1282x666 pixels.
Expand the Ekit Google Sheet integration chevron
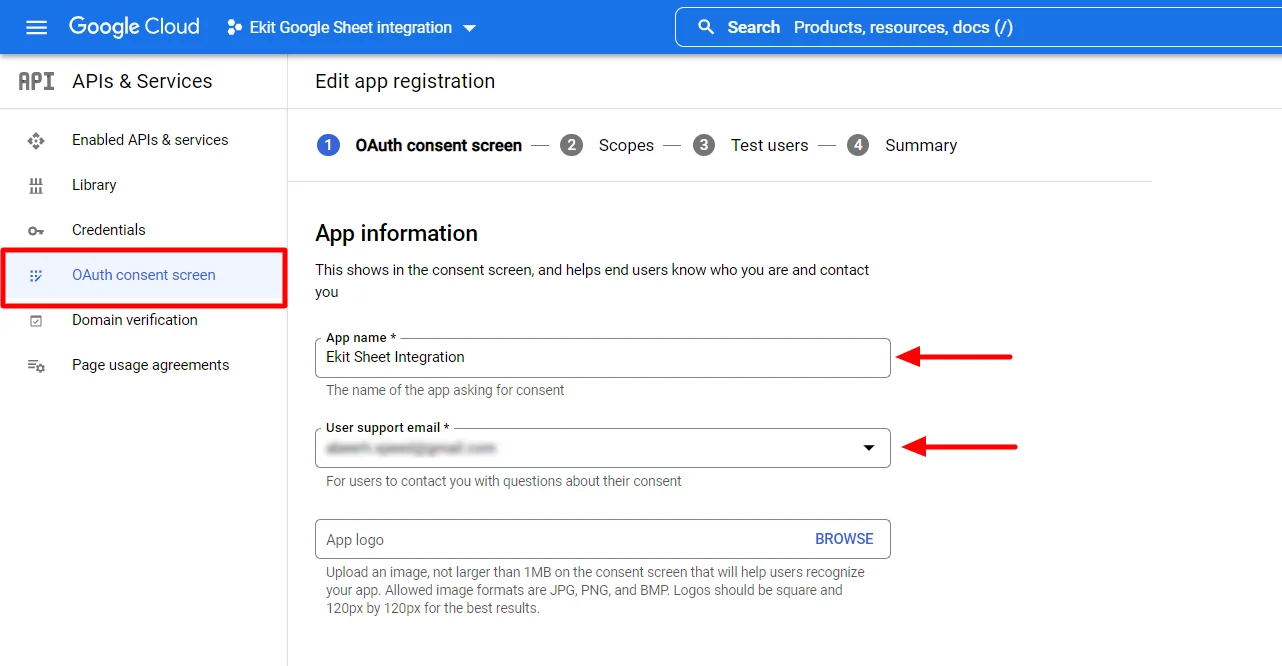(469, 28)
